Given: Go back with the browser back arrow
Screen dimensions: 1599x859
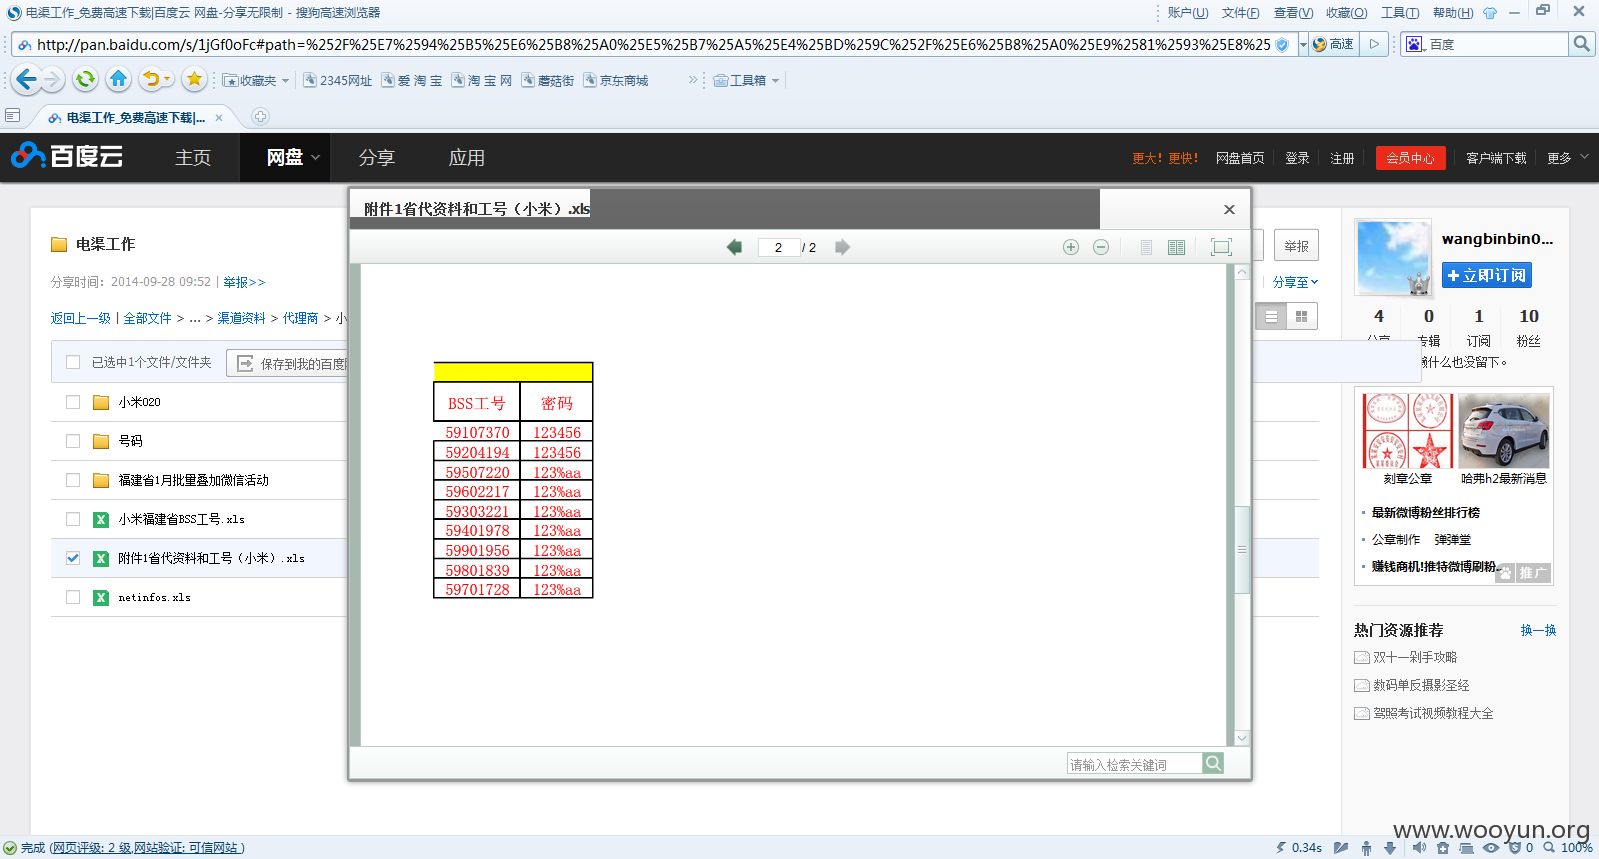Looking at the screenshot, I should (x=27, y=79).
